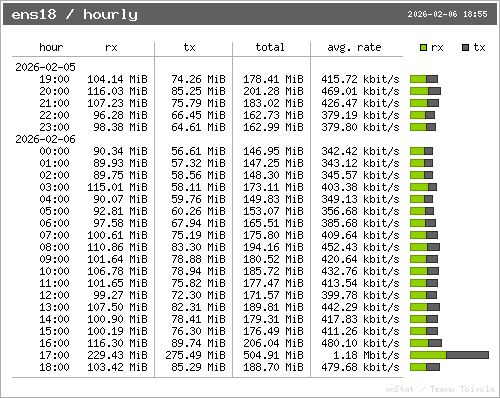Click rx value '96.28 MiB'
Screen dimensions: 500x398
point(120,115)
